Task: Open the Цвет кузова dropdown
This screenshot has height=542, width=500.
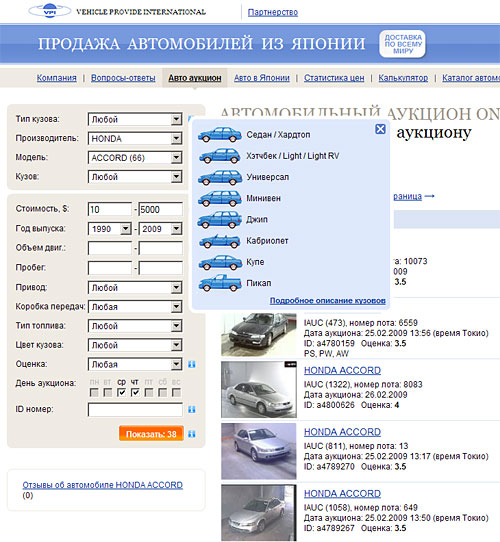Action: point(135,345)
